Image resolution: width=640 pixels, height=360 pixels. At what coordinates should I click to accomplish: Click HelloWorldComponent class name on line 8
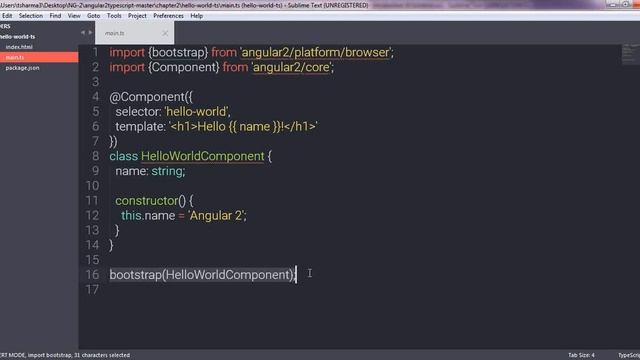(x=202, y=156)
